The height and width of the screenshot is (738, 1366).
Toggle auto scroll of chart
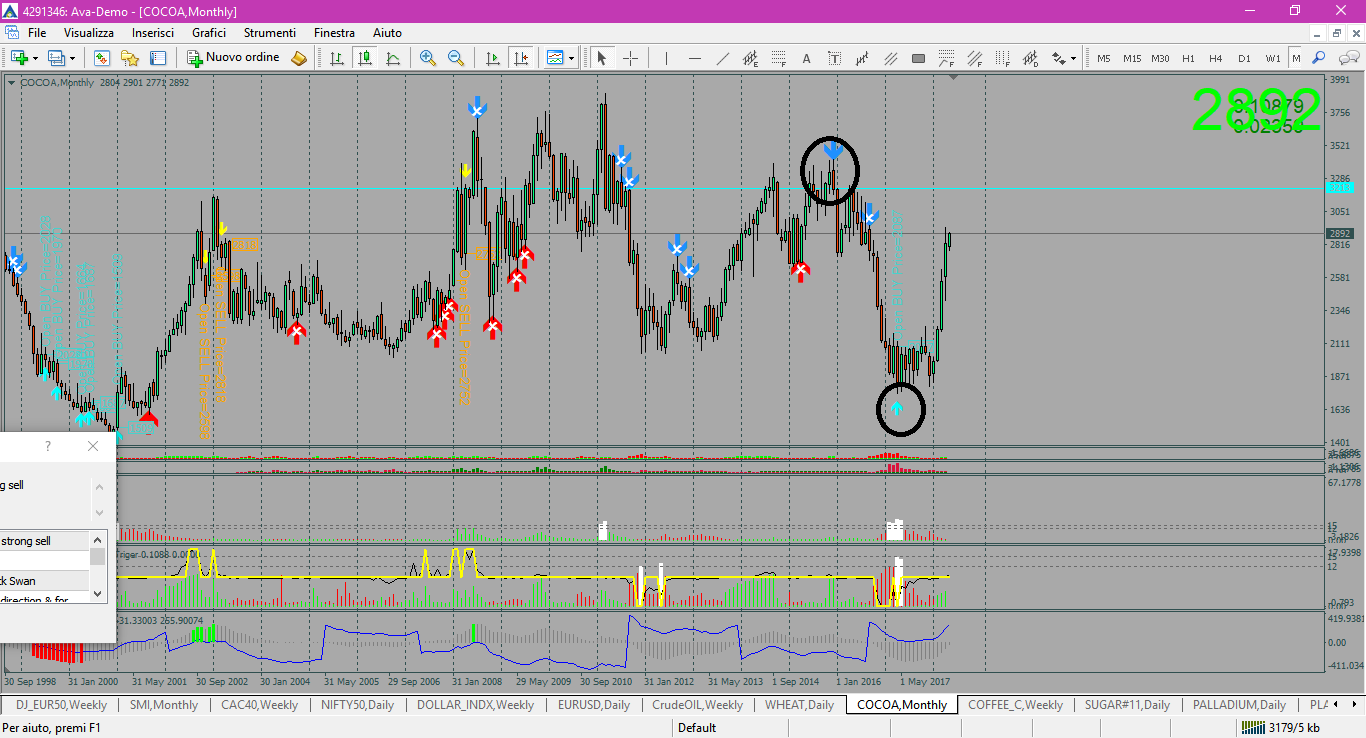coord(492,58)
